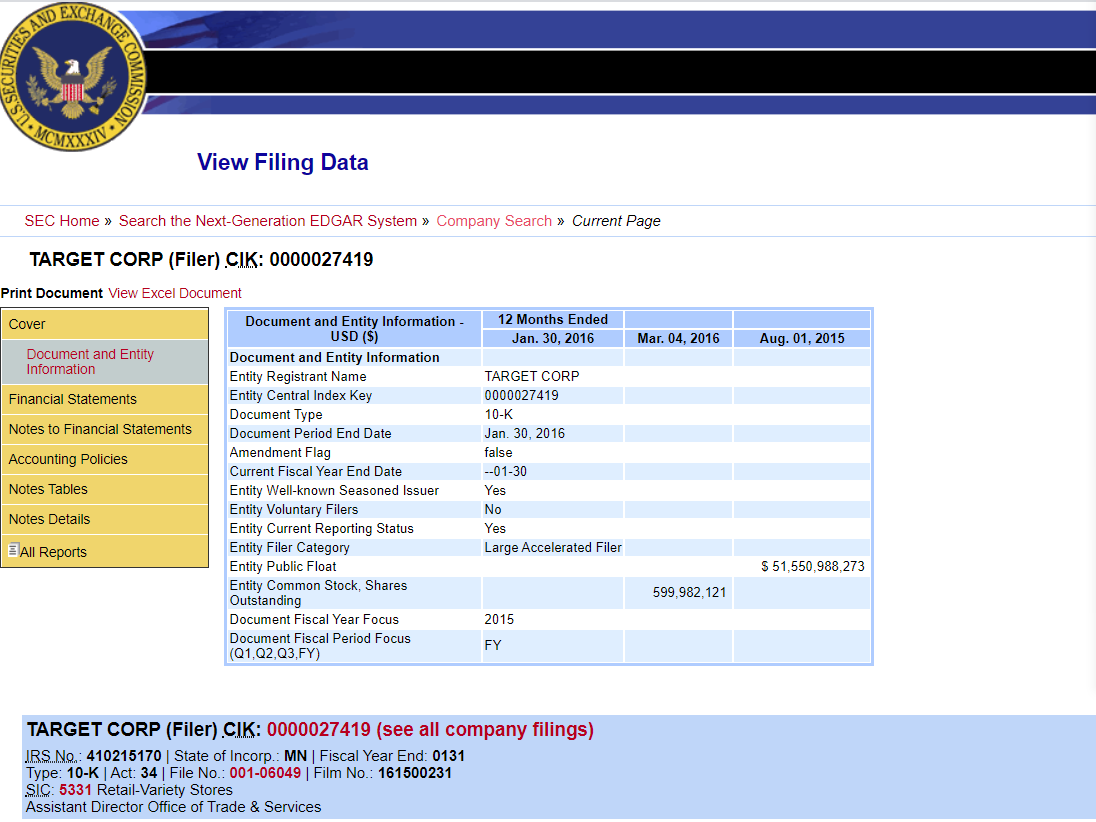Open the Accounting Policies menu section
Viewport: 1096px width, 822px height.
coord(105,459)
